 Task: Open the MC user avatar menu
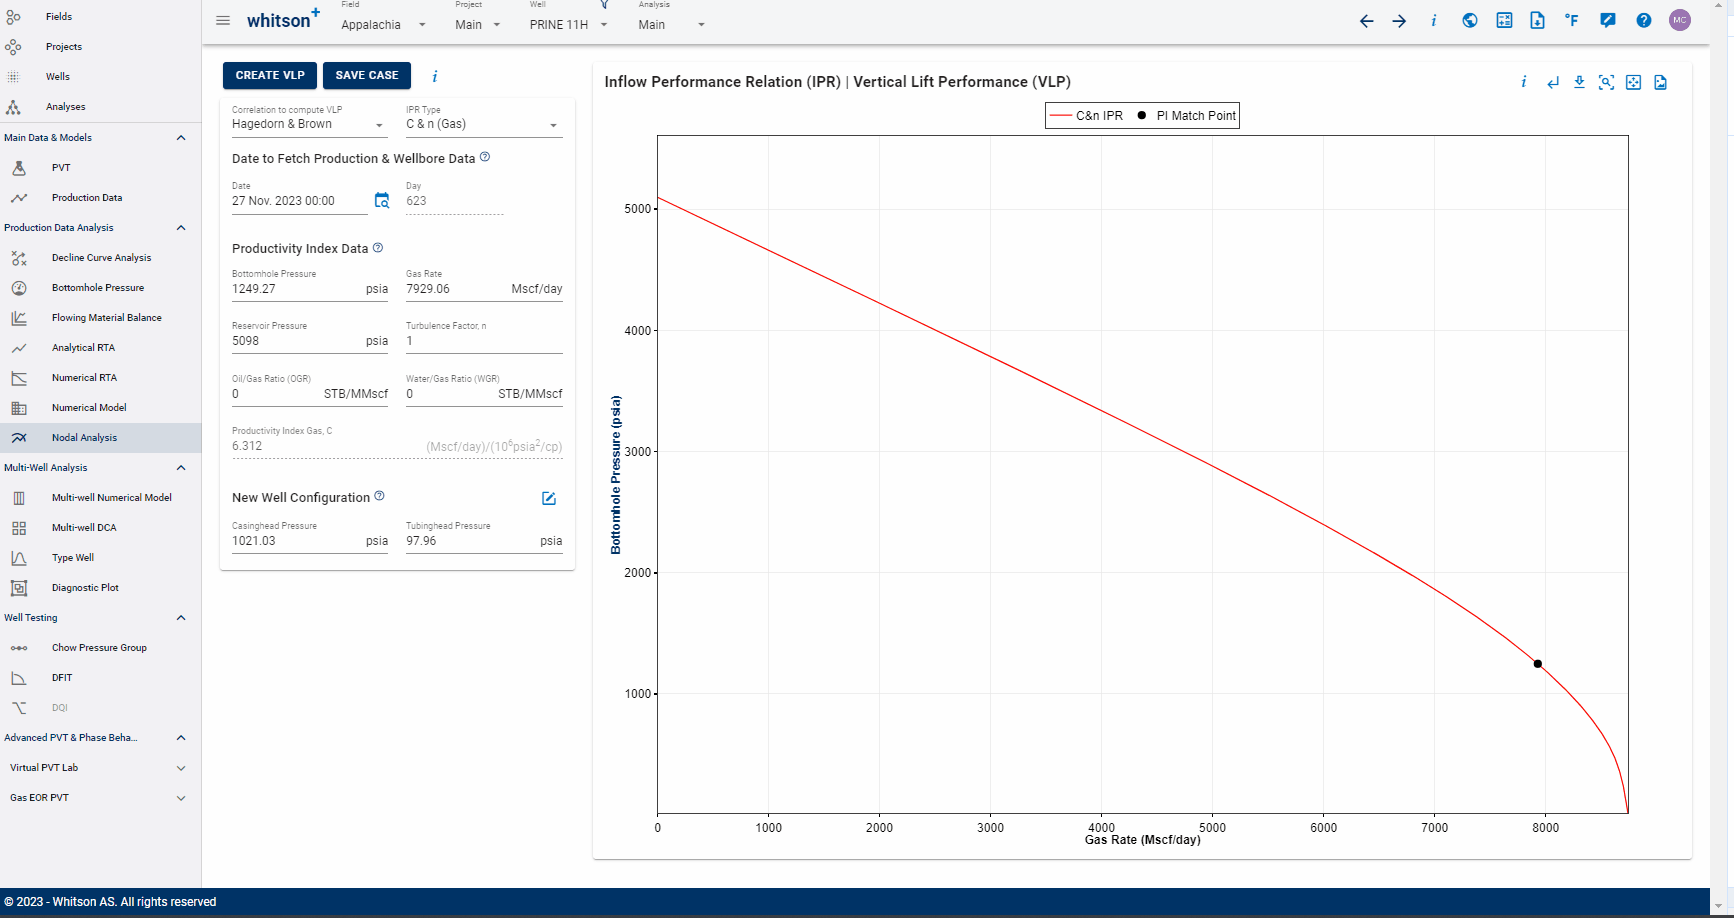click(1680, 20)
